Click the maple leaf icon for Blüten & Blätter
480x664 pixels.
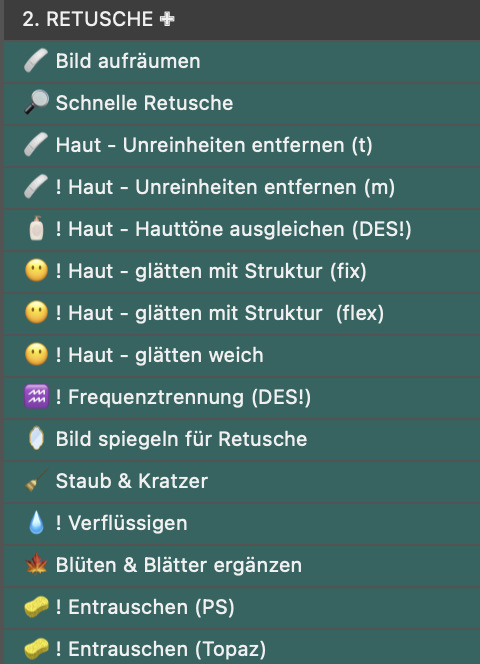pyautogui.click(x=36, y=564)
